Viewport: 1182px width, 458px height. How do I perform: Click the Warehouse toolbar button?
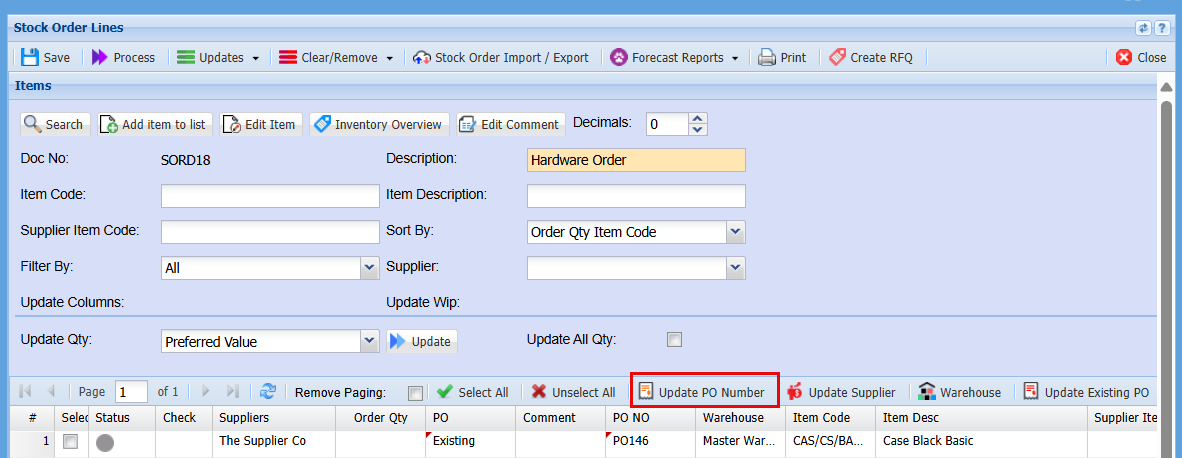click(960, 392)
